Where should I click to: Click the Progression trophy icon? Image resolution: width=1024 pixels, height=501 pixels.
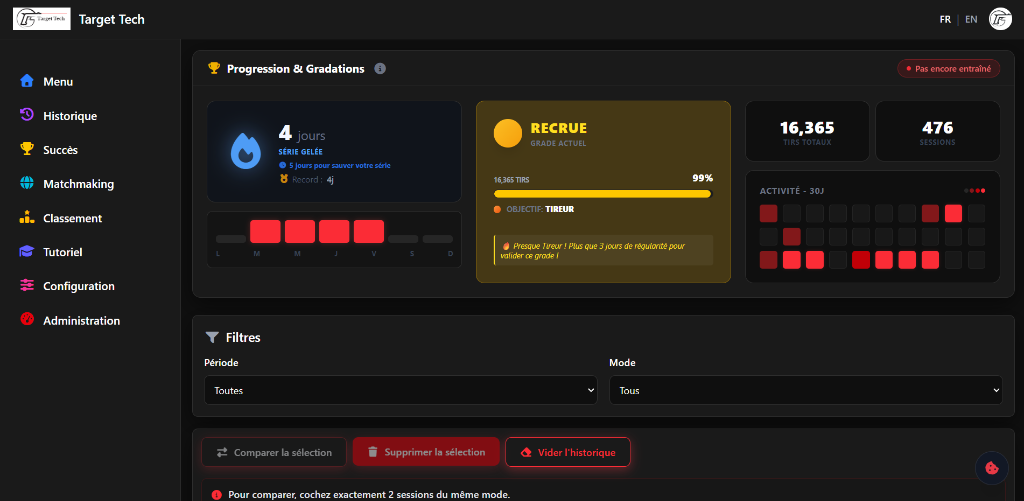click(214, 68)
